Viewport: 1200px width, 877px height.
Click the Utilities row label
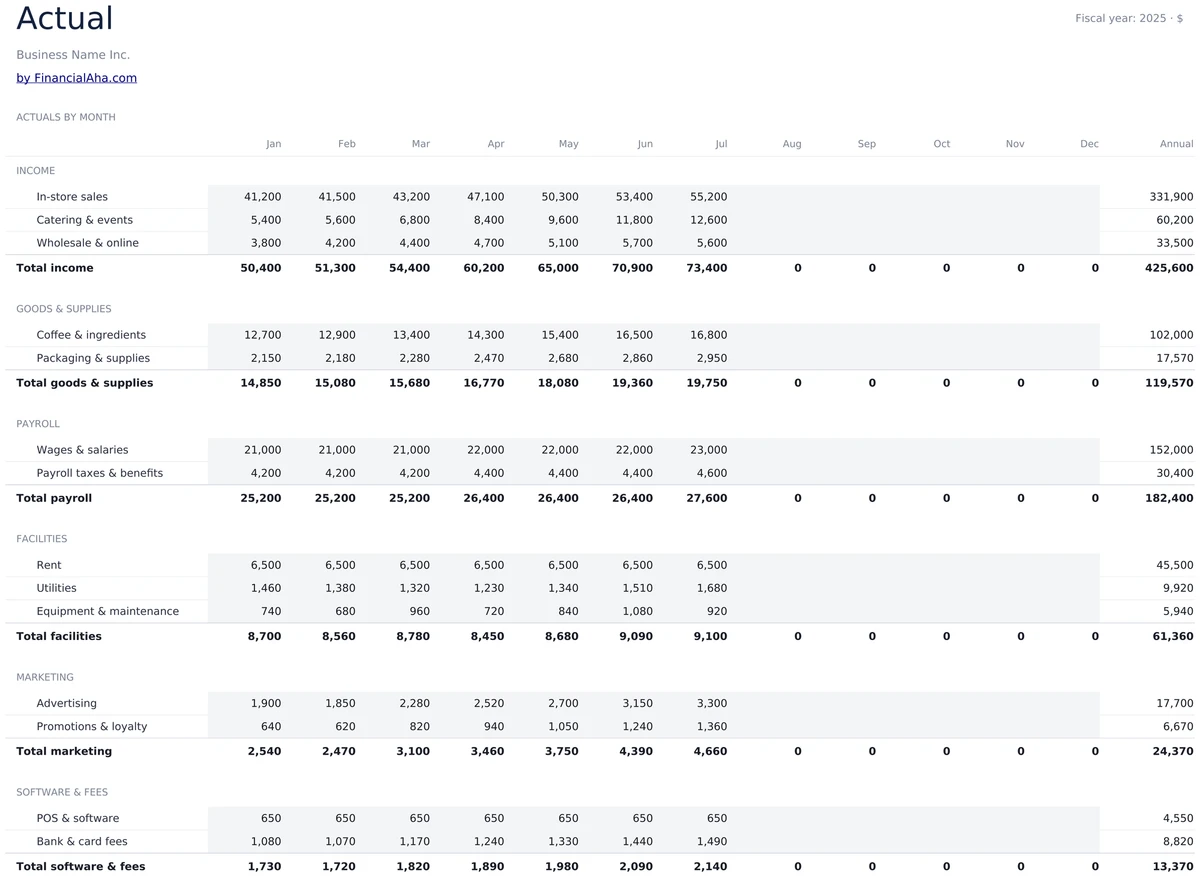56,588
